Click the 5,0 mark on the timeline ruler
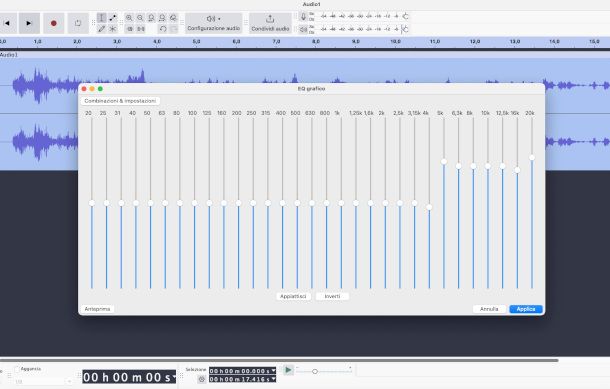The height and width of the screenshot is (389, 610). pos(196,41)
